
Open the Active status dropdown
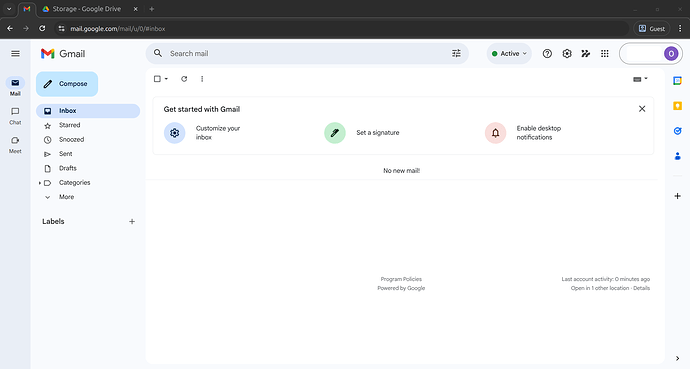509,54
